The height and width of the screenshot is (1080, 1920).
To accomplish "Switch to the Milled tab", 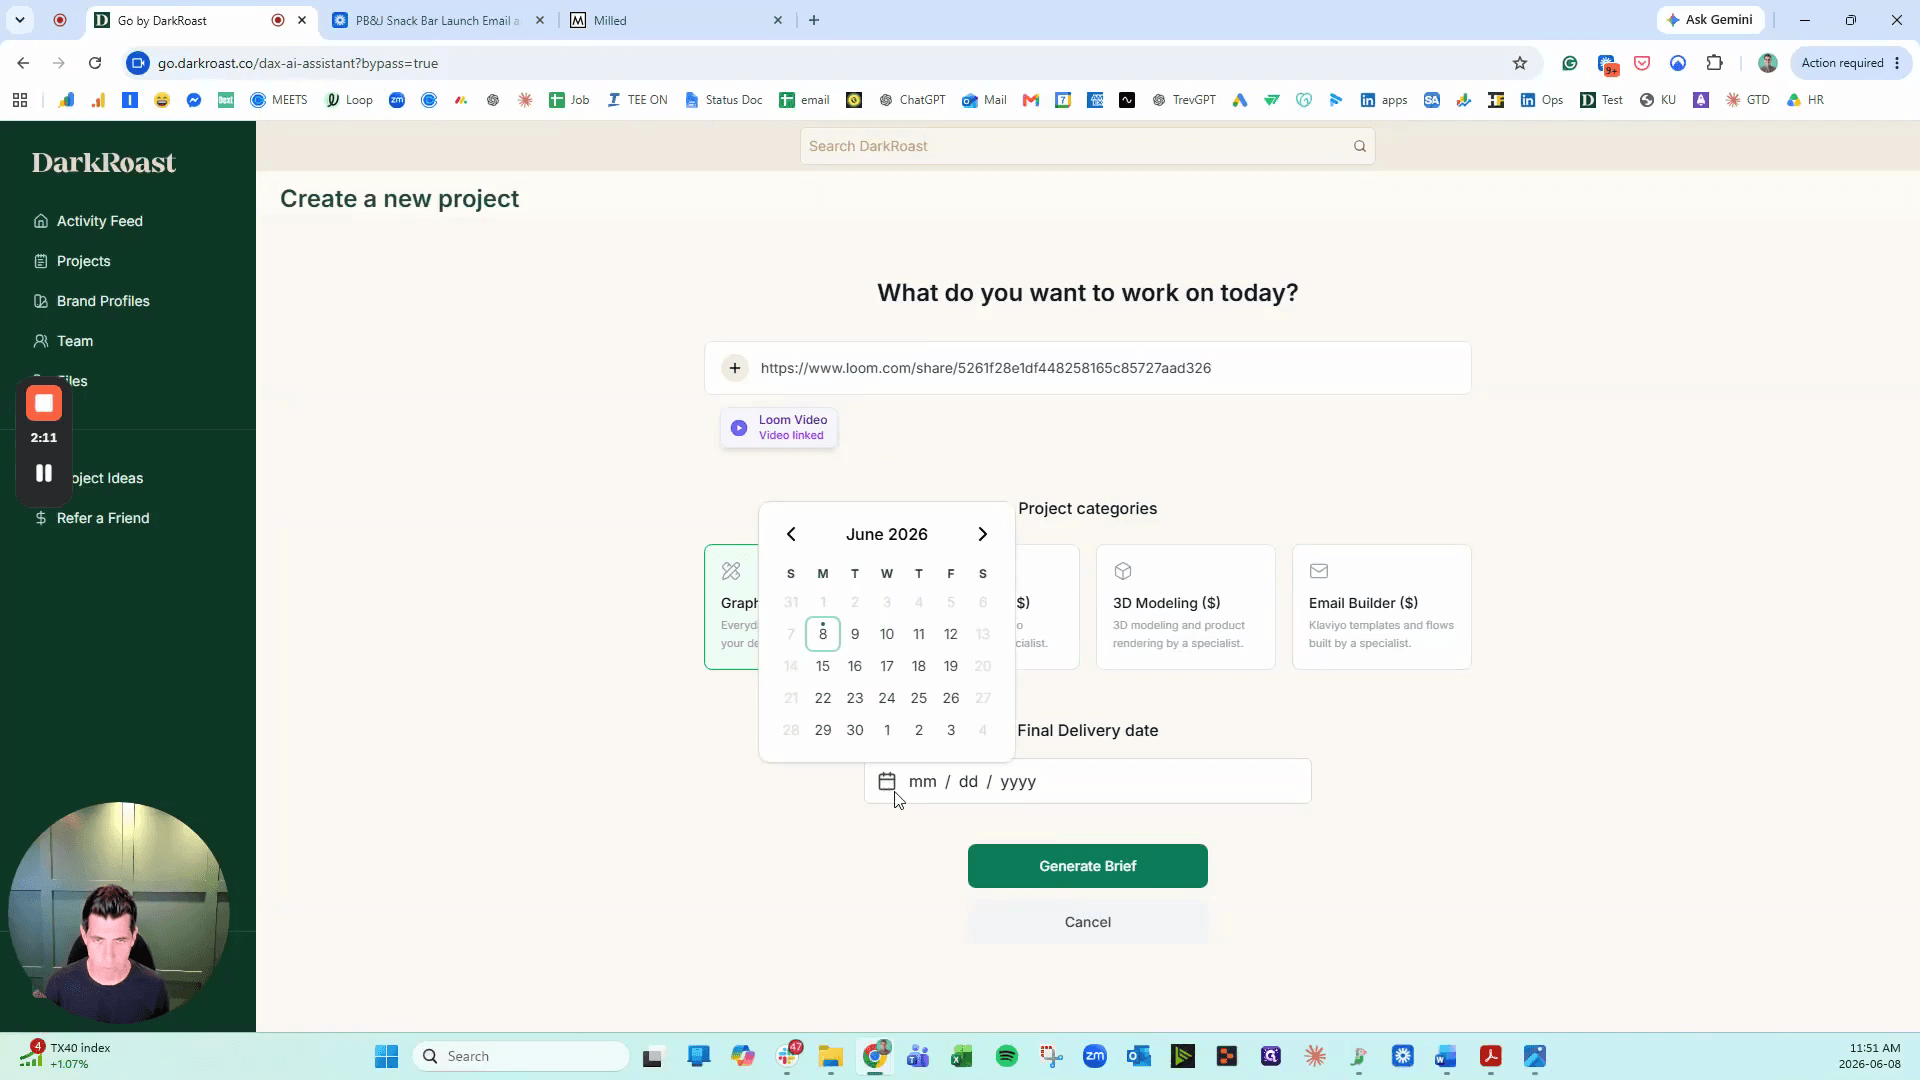I will (x=676, y=20).
